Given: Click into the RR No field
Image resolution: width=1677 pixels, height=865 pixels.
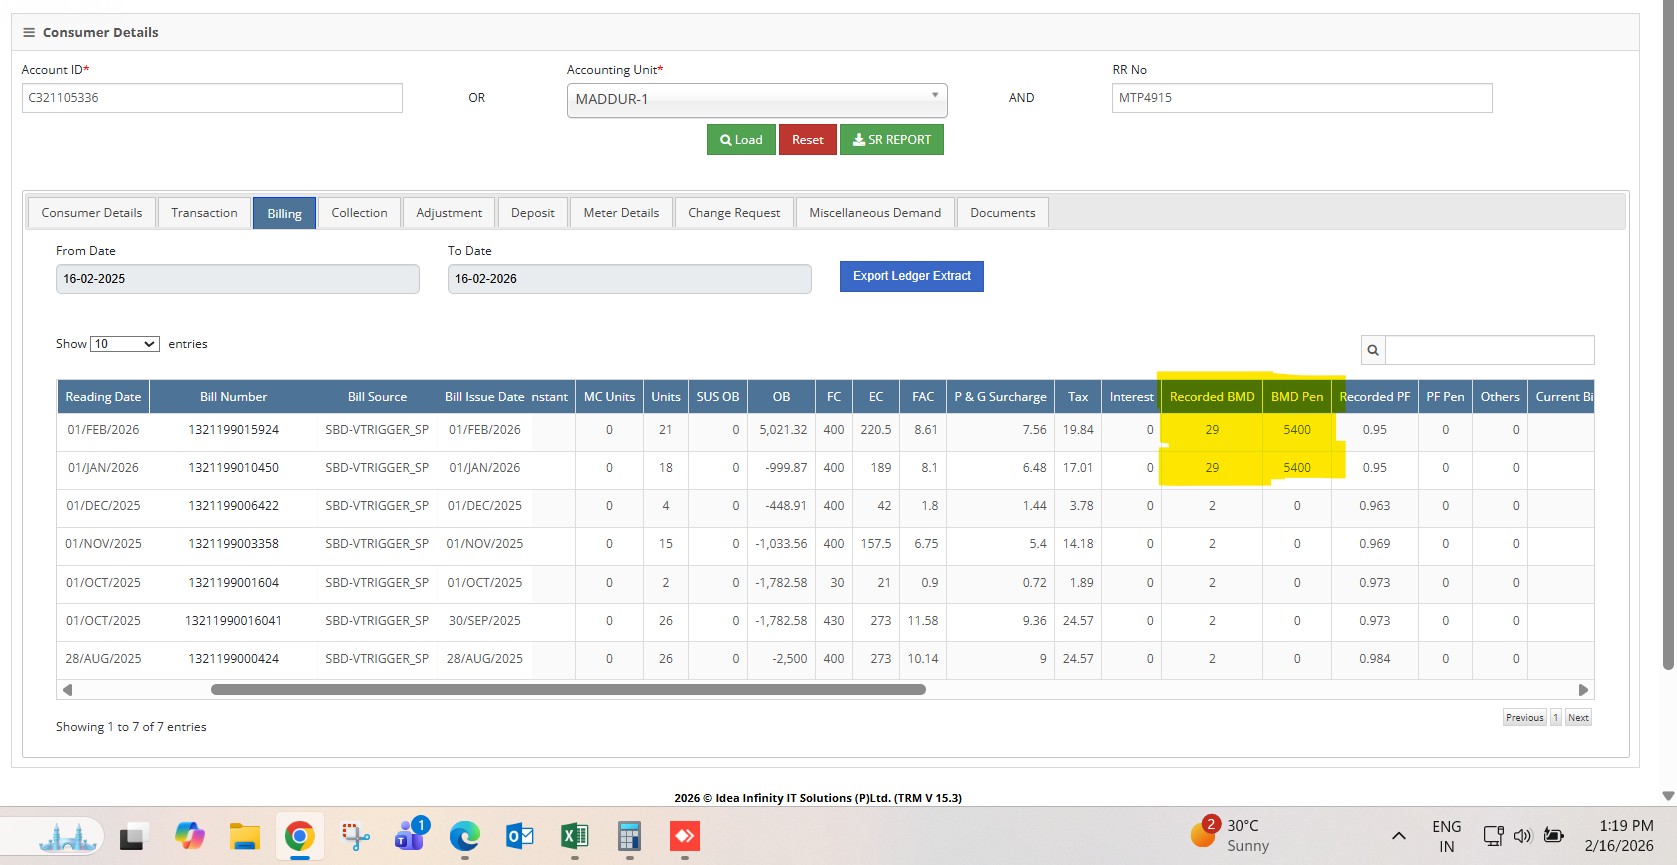Looking at the screenshot, I should tap(1301, 98).
